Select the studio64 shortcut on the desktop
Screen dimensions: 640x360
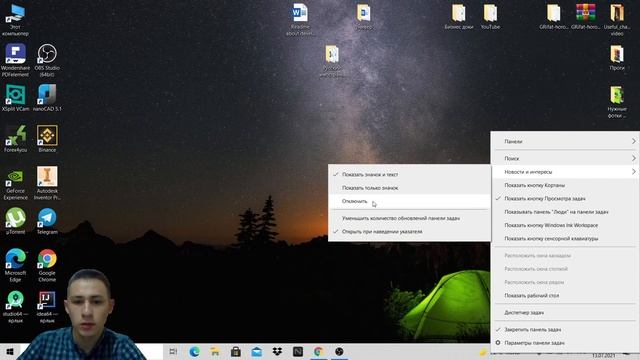click(16, 307)
